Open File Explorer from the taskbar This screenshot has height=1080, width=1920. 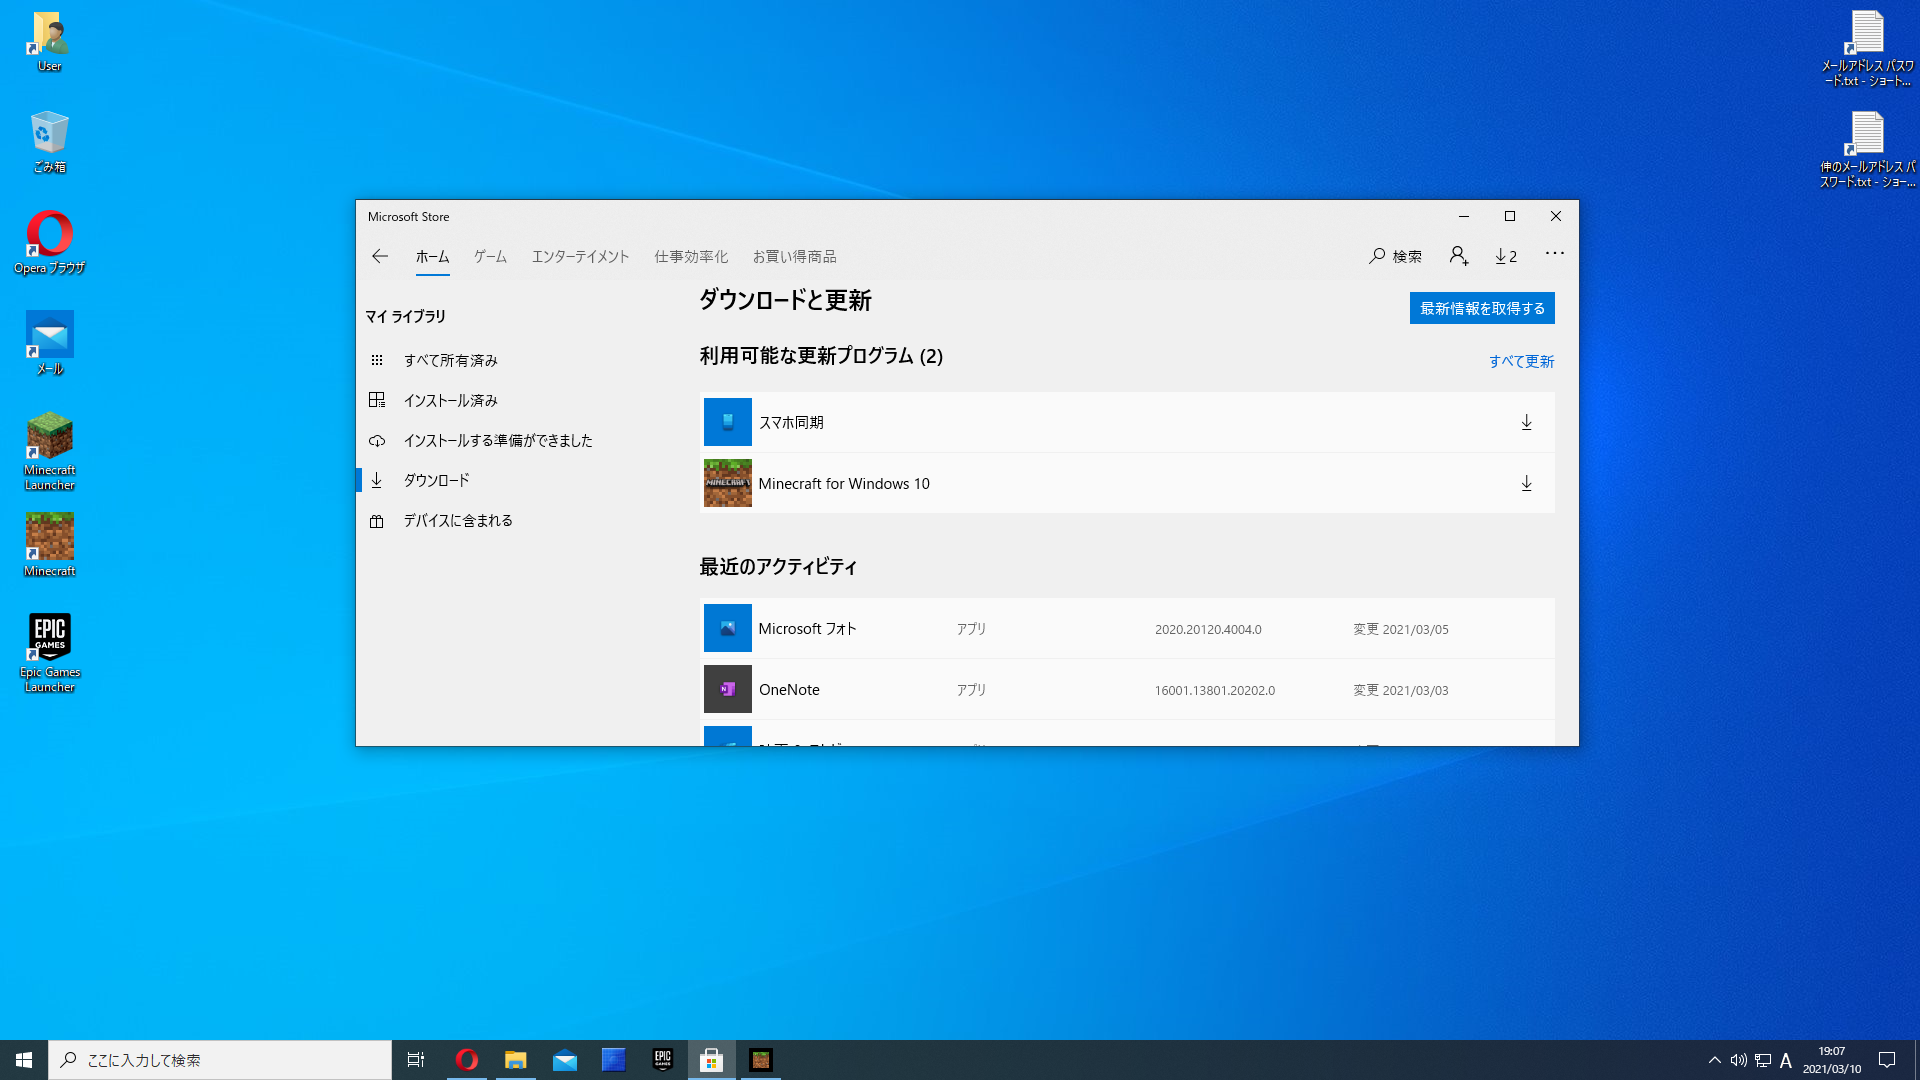pyautogui.click(x=515, y=1060)
